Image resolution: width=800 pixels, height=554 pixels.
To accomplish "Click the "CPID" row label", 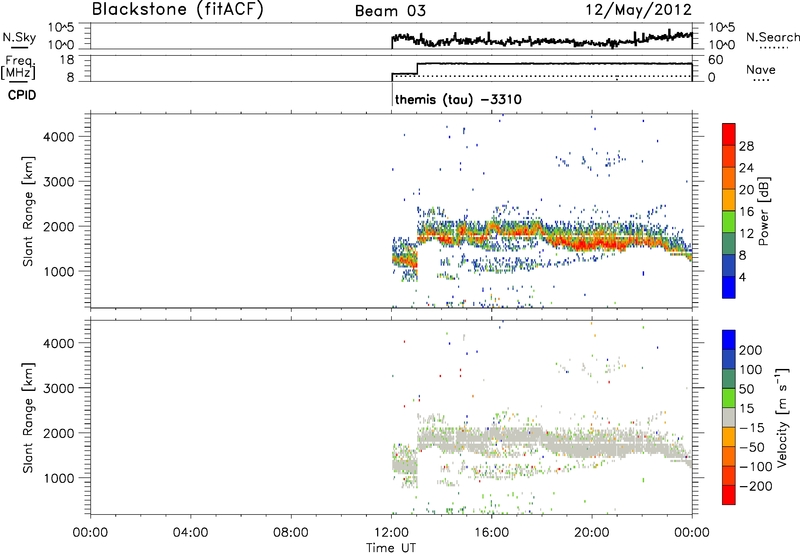I will (x=22, y=95).
